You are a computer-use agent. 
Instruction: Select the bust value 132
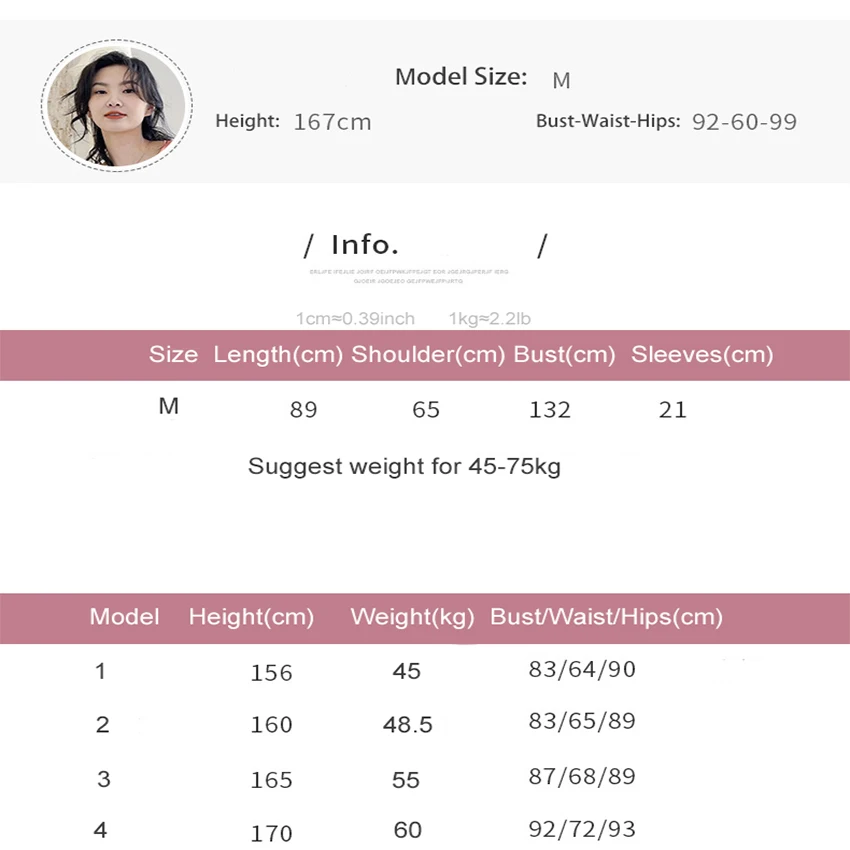(551, 410)
